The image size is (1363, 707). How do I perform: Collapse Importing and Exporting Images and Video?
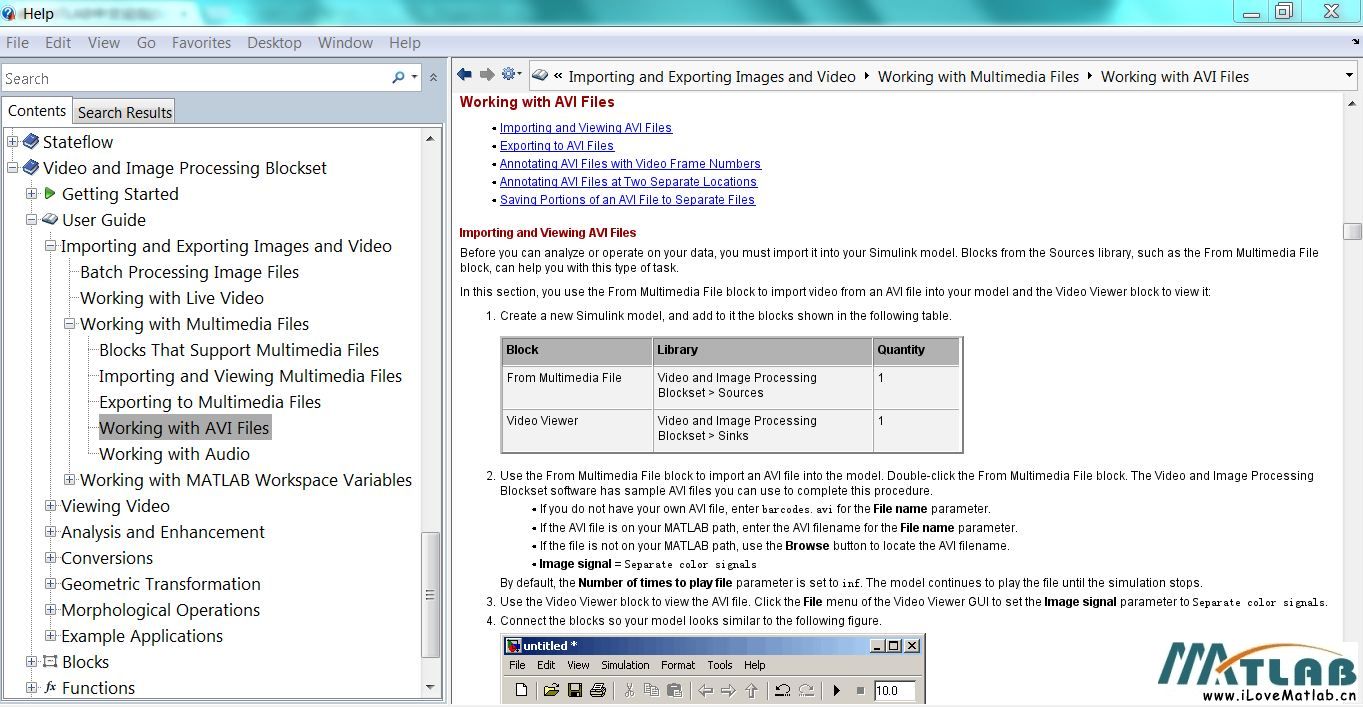tap(50, 246)
